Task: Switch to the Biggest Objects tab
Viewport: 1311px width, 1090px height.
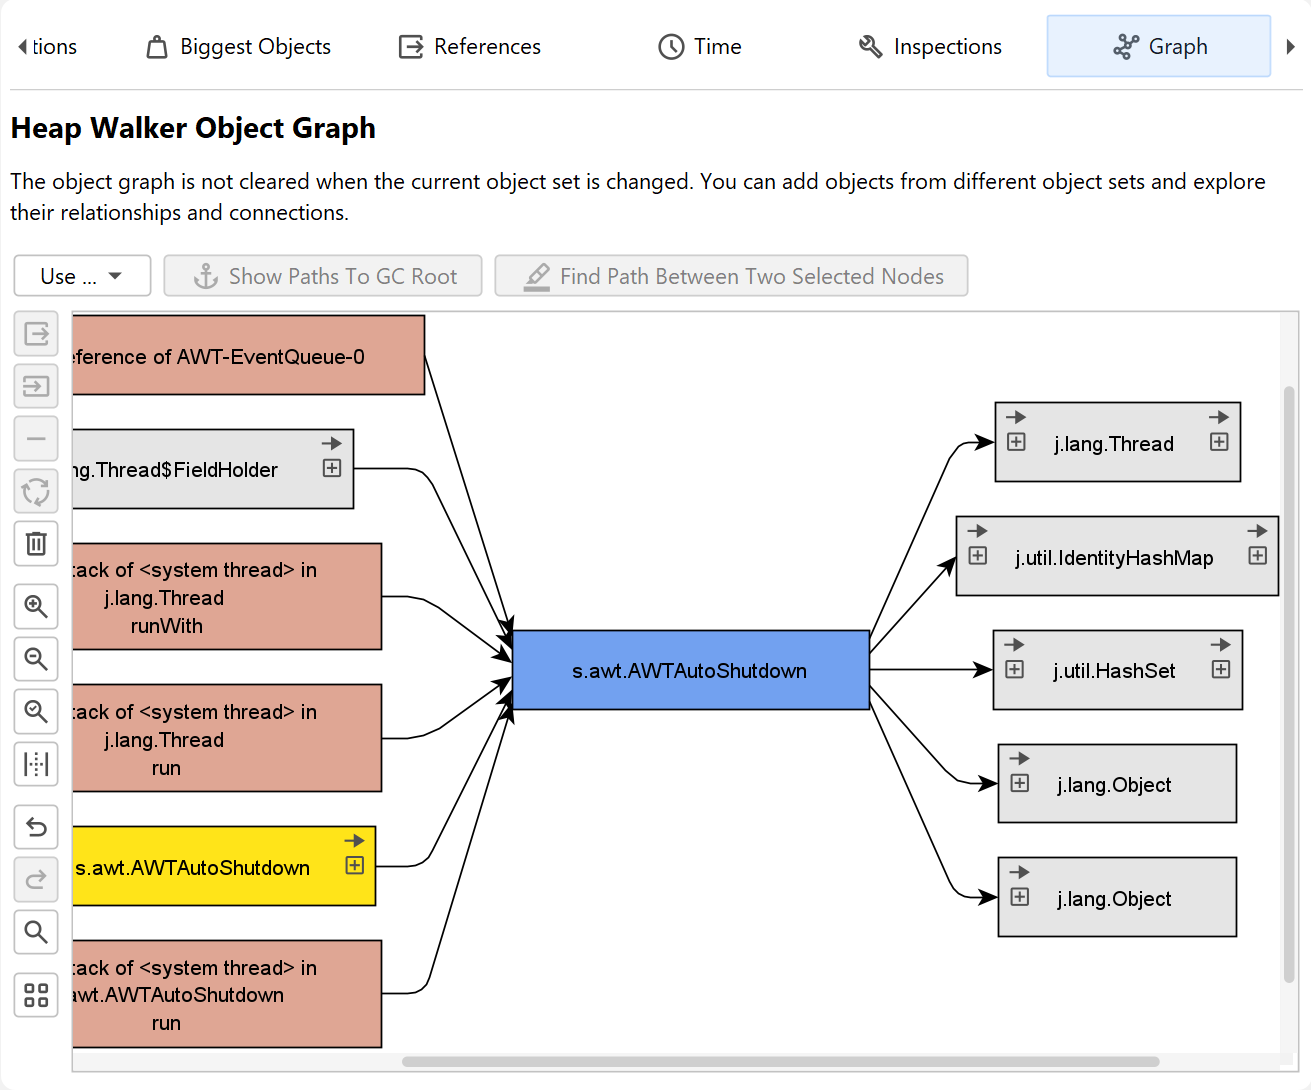Action: coord(238,47)
